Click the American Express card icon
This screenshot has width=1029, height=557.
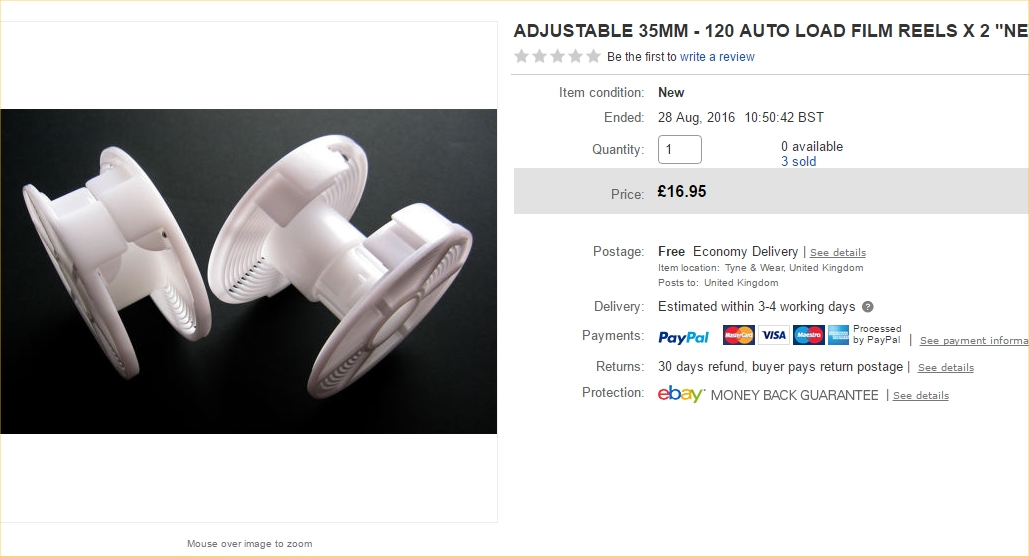[x=838, y=335]
